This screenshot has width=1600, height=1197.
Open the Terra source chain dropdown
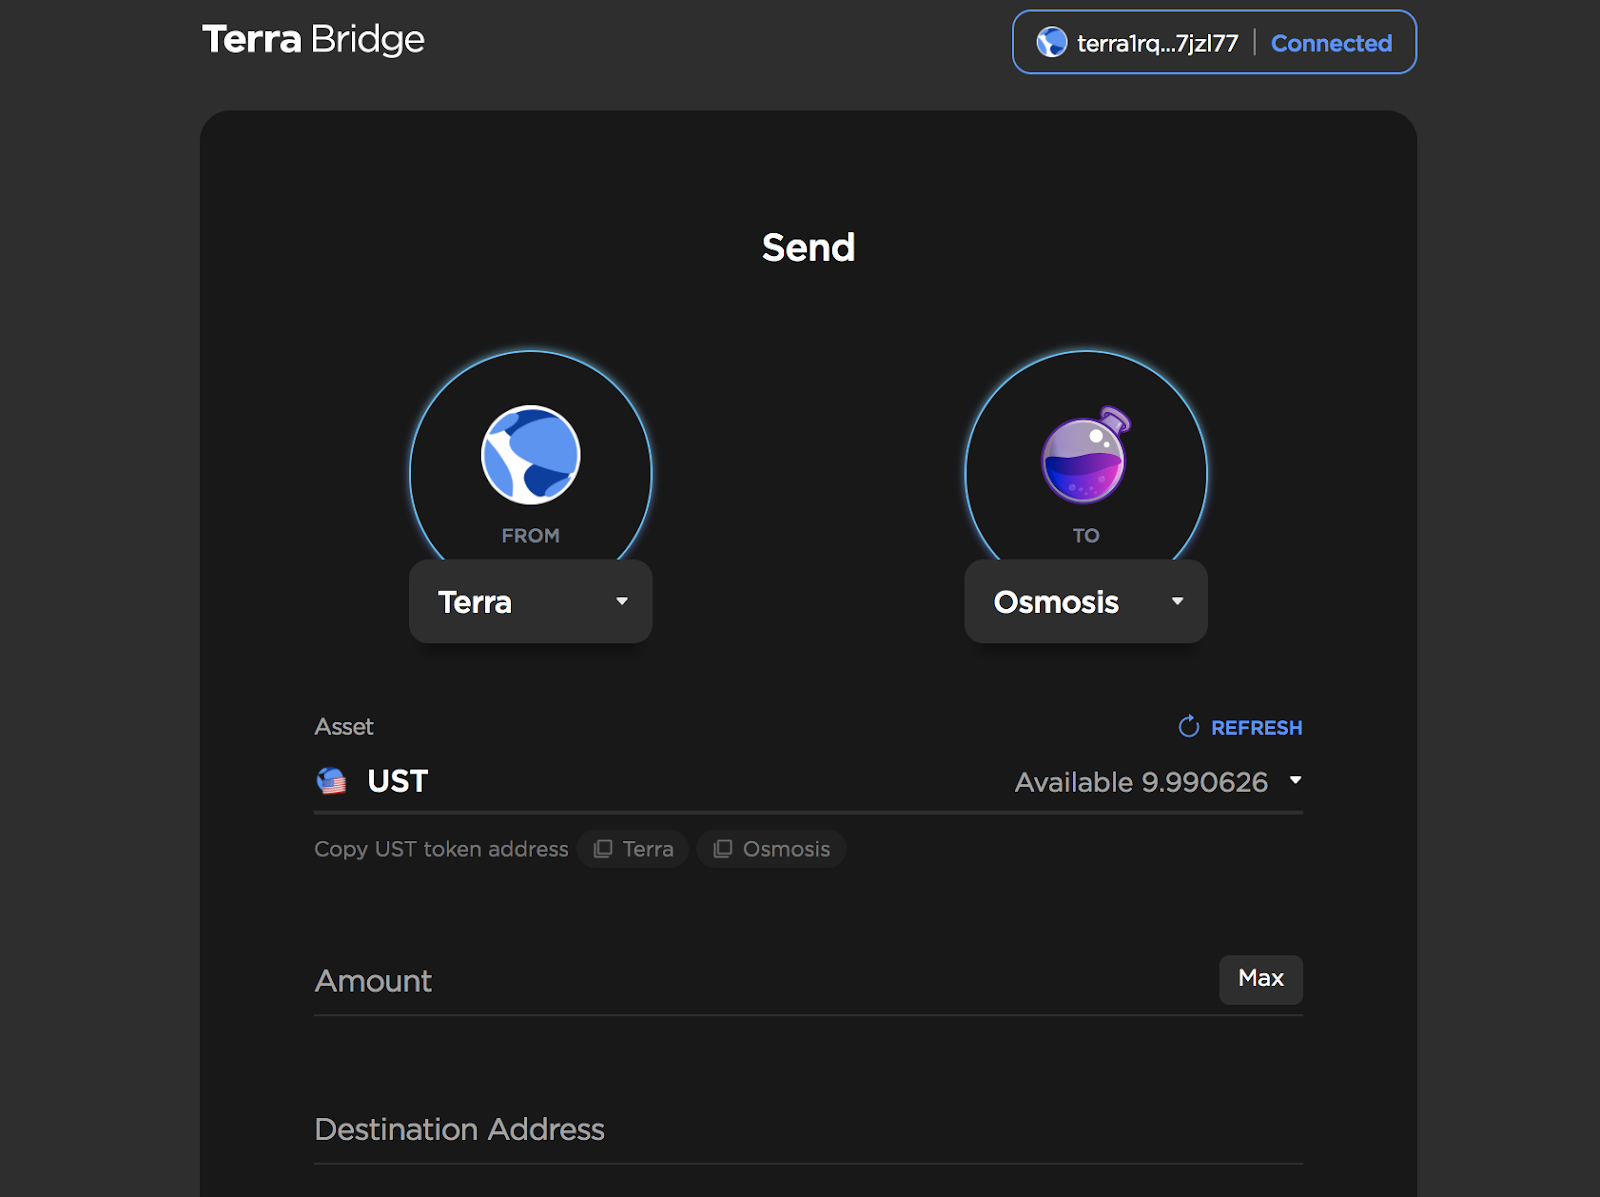pyautogui.click(x=531, y=601)
